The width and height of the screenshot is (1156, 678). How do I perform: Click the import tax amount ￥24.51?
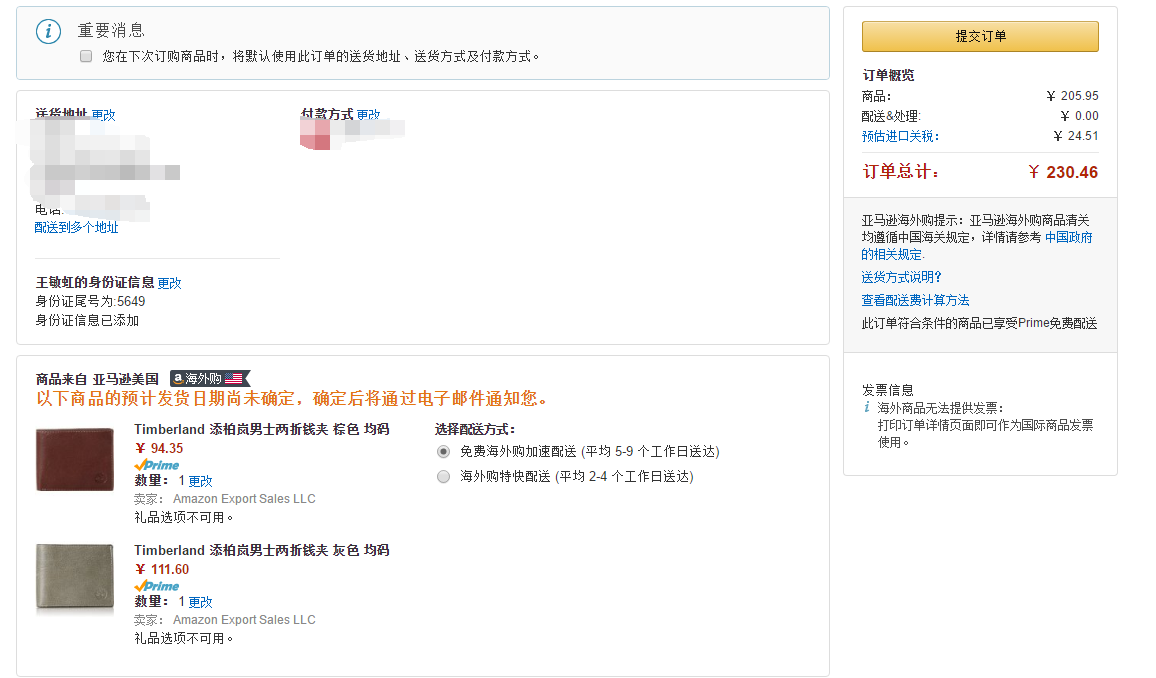pyautogui.click(x=1076, y=136)
